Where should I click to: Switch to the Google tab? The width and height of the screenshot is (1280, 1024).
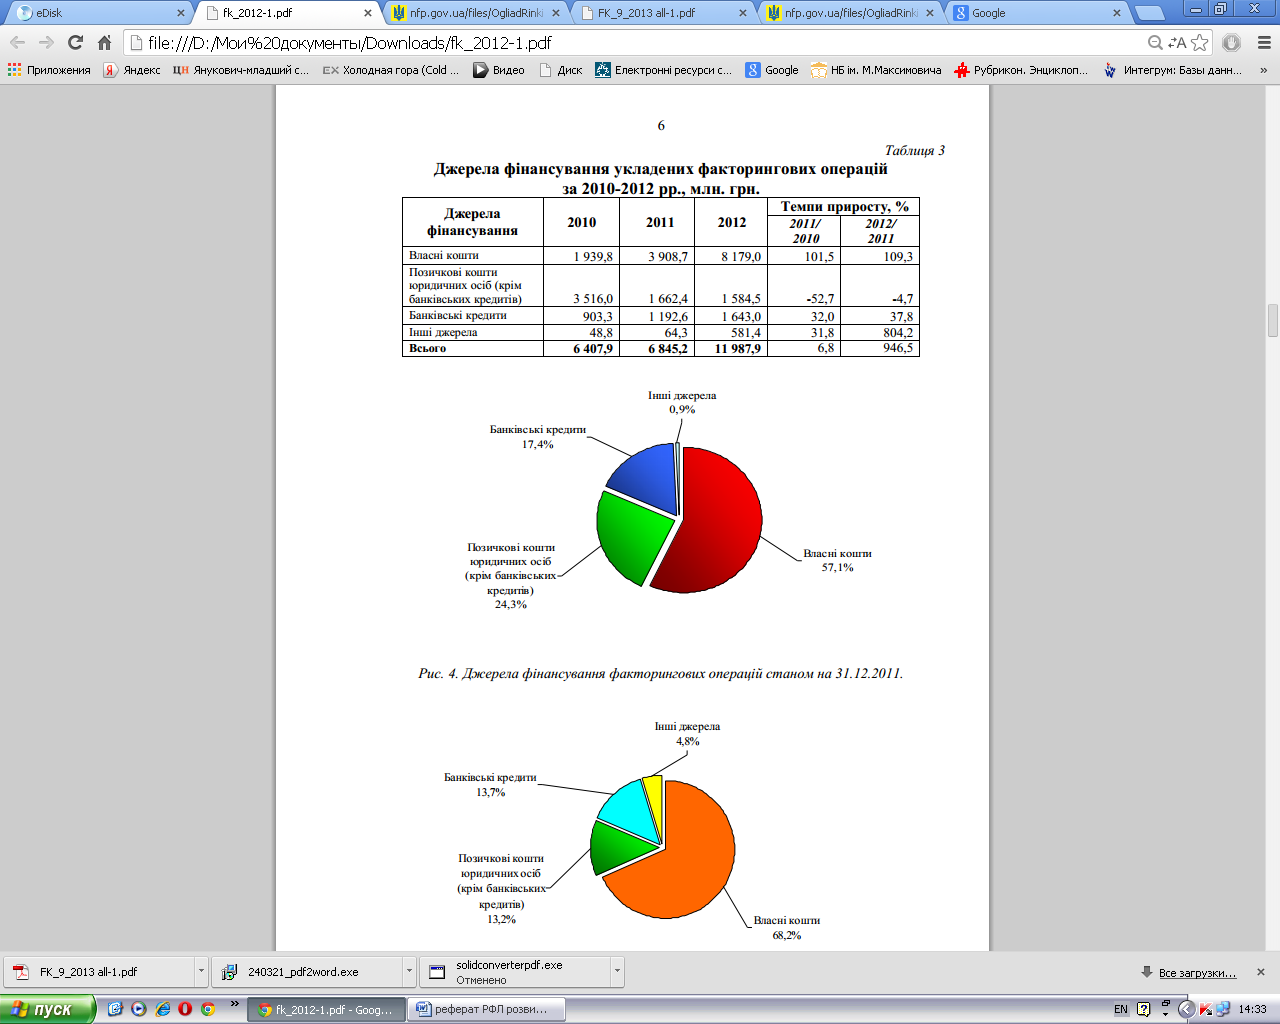1035,13
